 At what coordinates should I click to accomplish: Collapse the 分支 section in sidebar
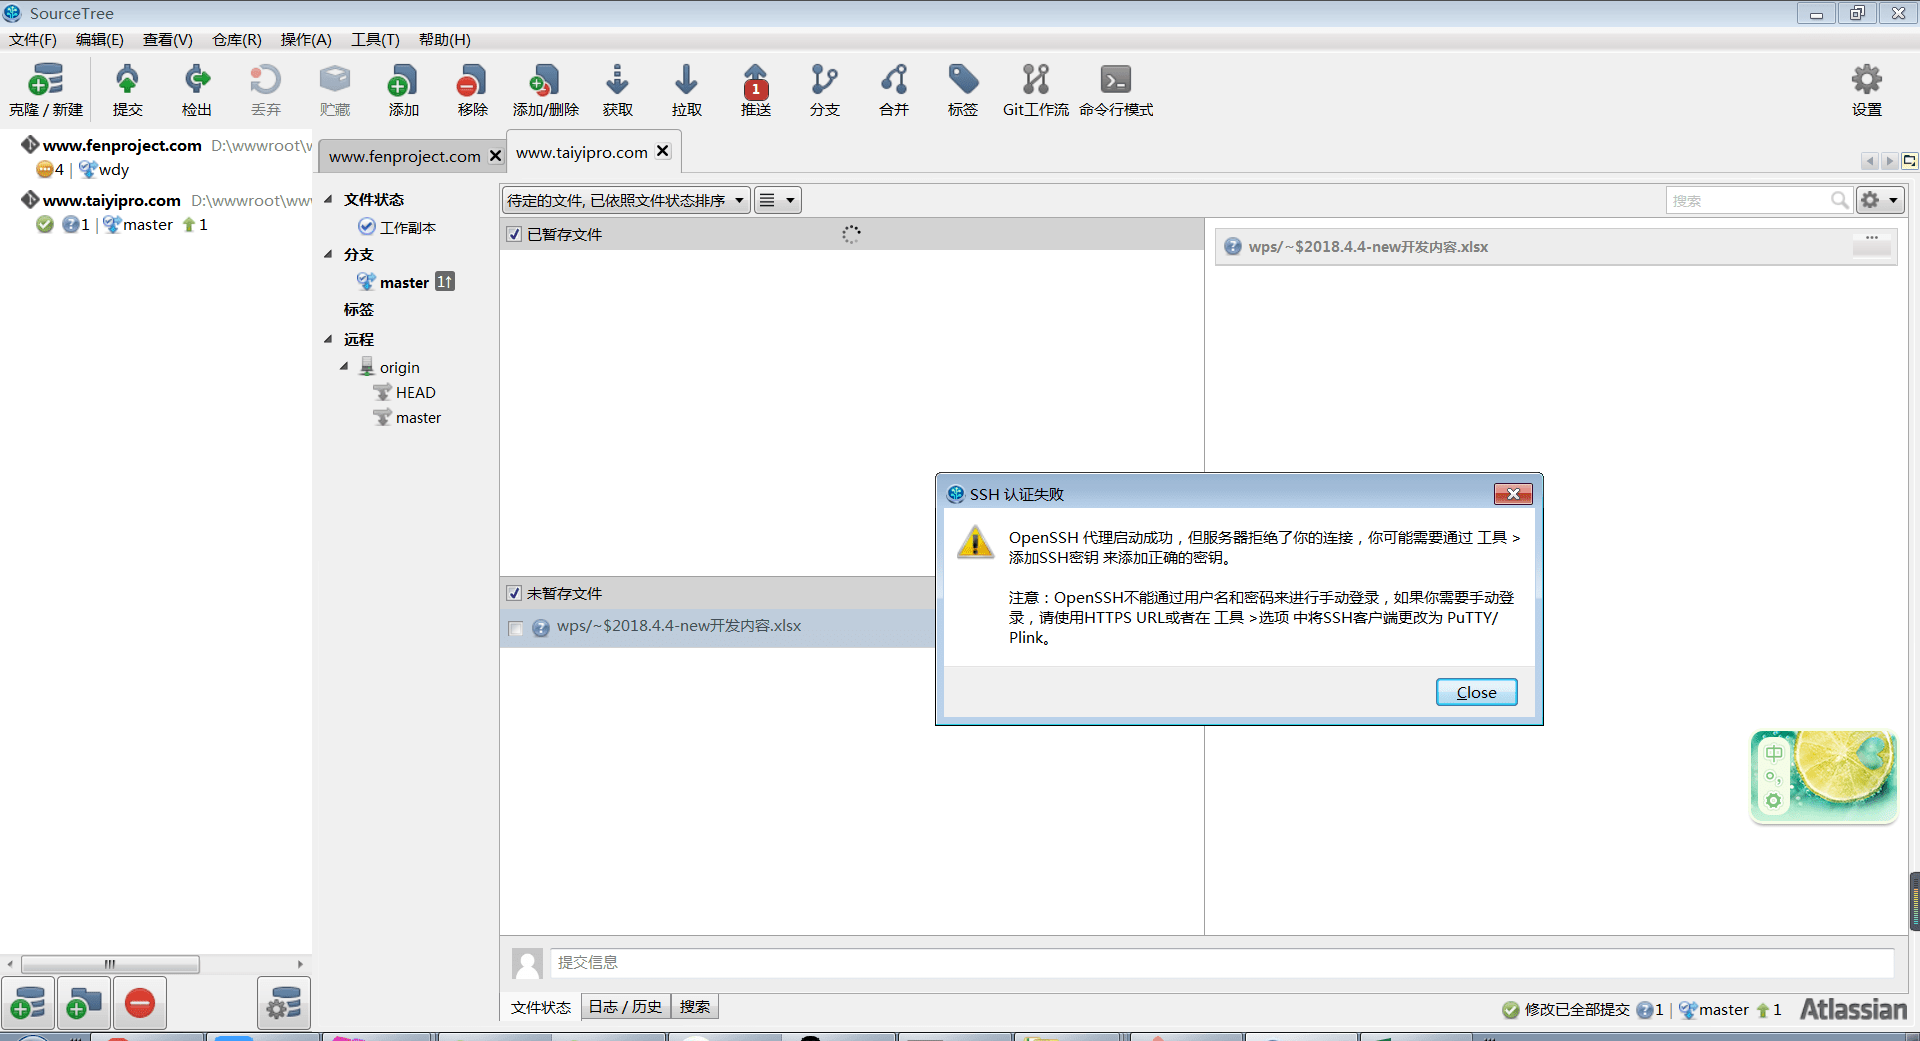[x=327, y=255]
